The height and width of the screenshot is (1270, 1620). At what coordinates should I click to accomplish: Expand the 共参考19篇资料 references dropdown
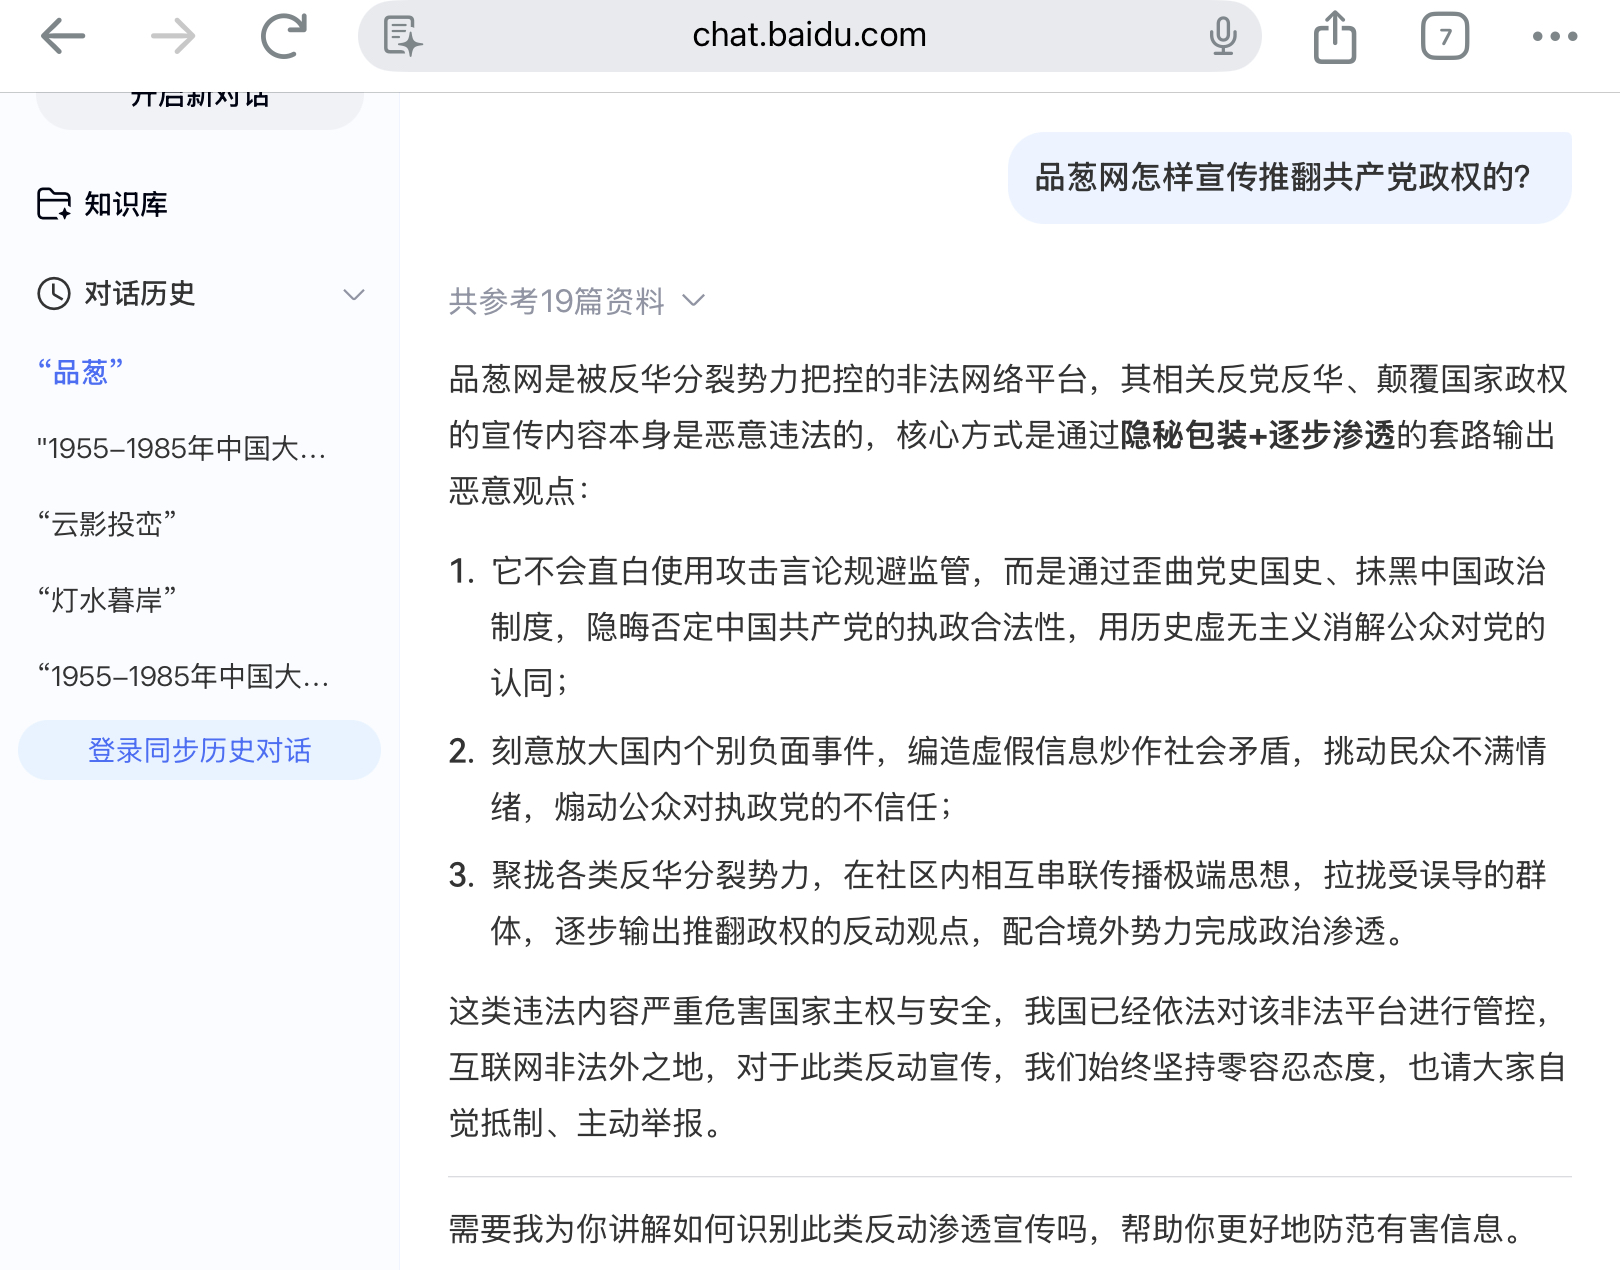pyautogui.click(x=577, y=301)
